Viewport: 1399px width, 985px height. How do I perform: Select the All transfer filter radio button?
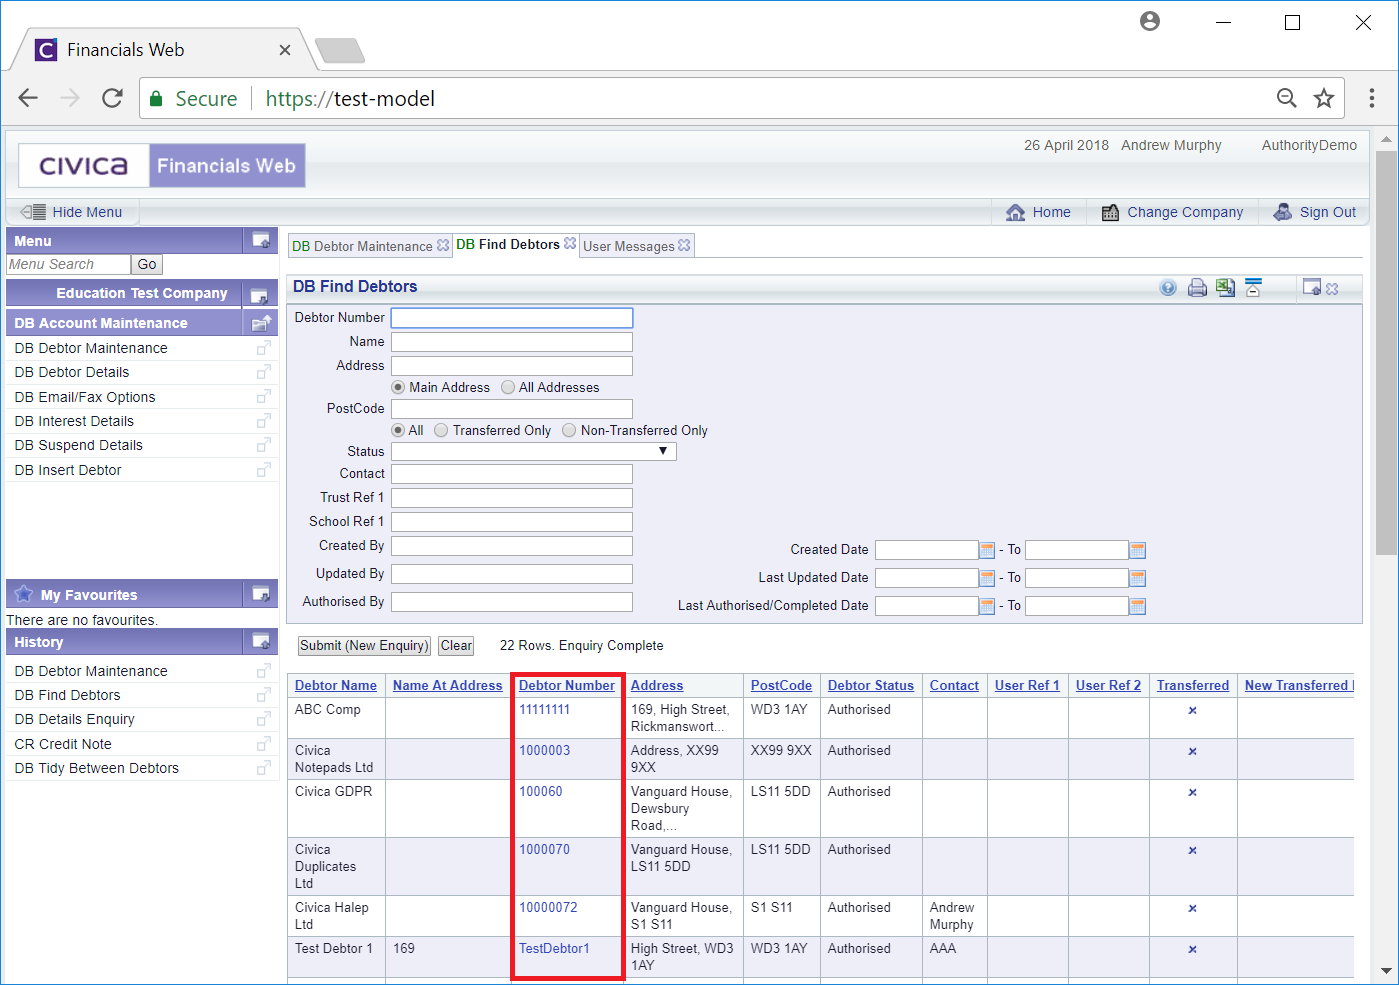pos(398,430)
